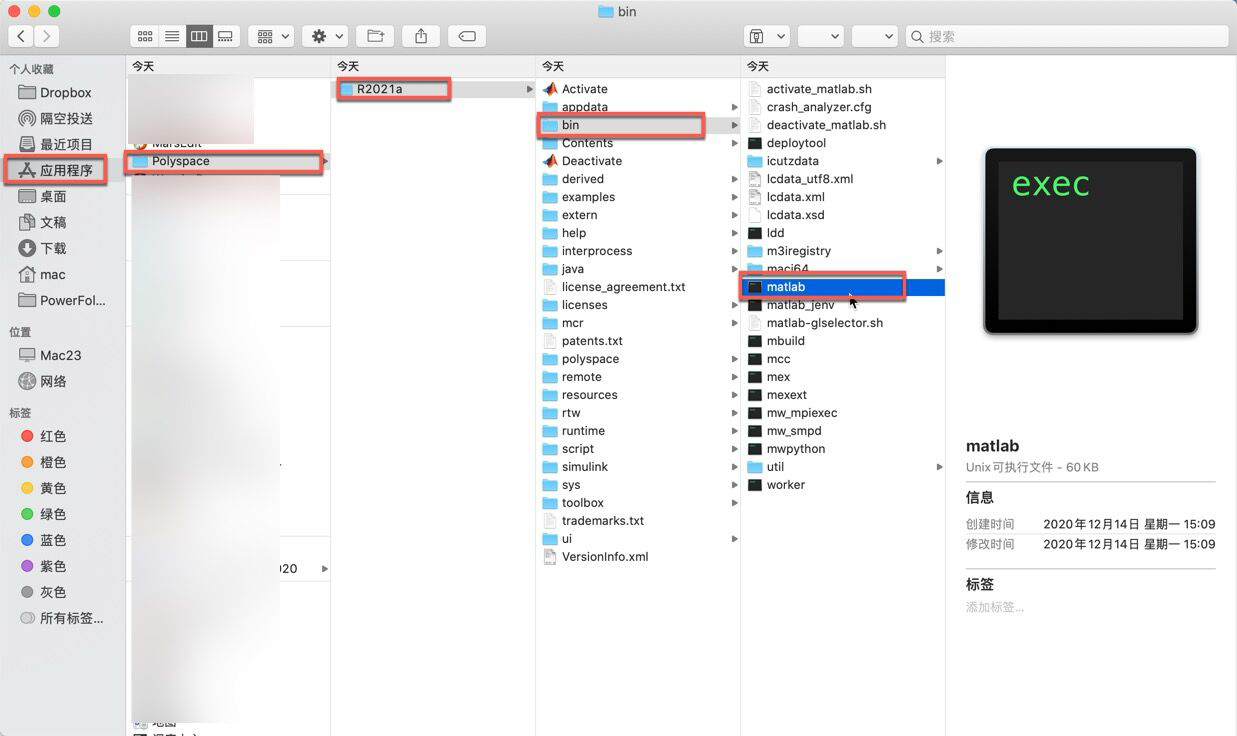Switch to column view
Viewport: 1237px width, 736px height.
[199, 36]
